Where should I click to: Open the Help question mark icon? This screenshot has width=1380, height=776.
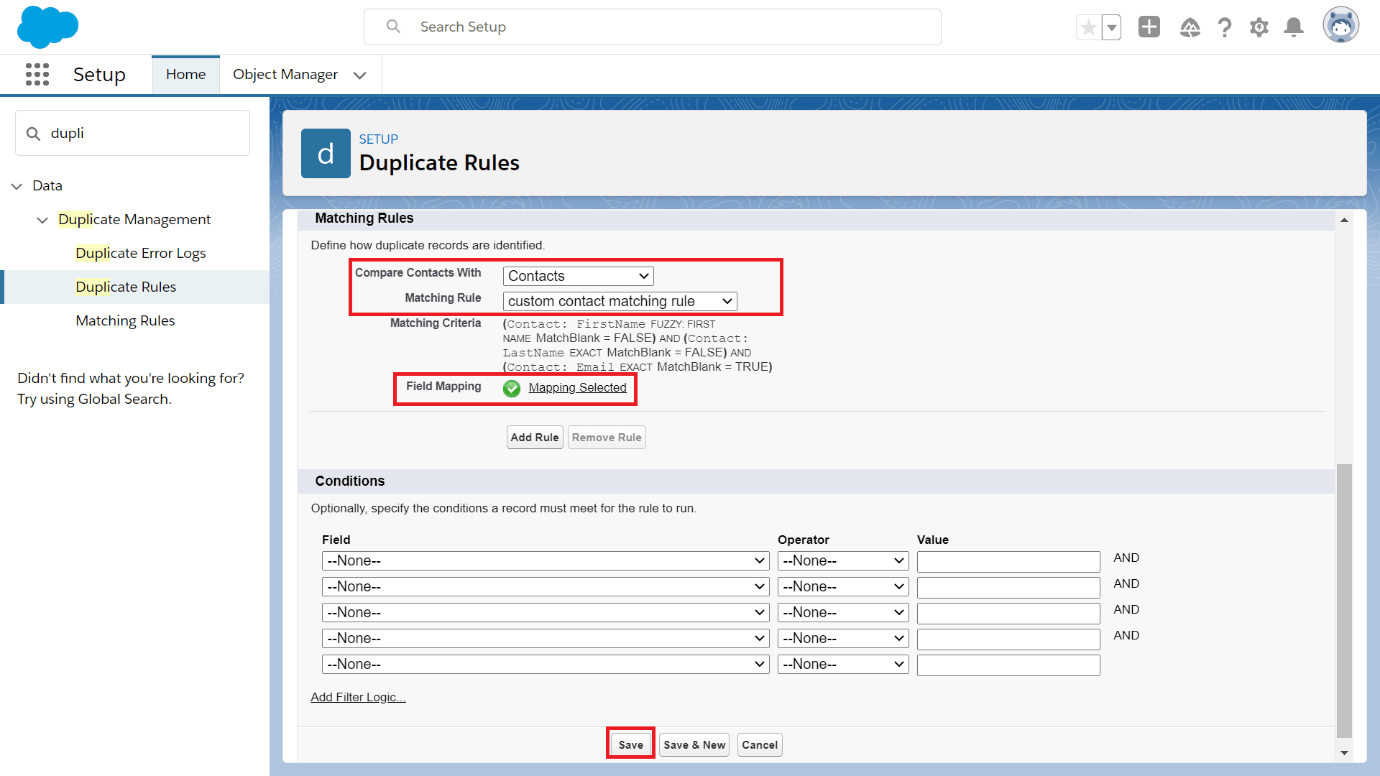tap(1224, 28)
